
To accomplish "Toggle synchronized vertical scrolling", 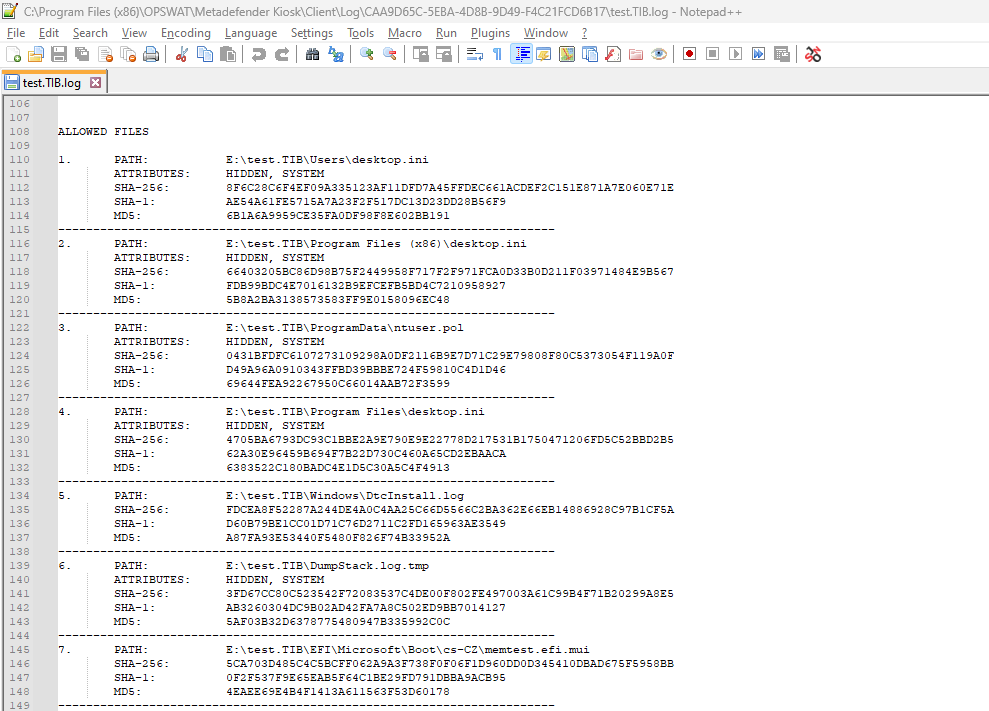I will point(421,54).
